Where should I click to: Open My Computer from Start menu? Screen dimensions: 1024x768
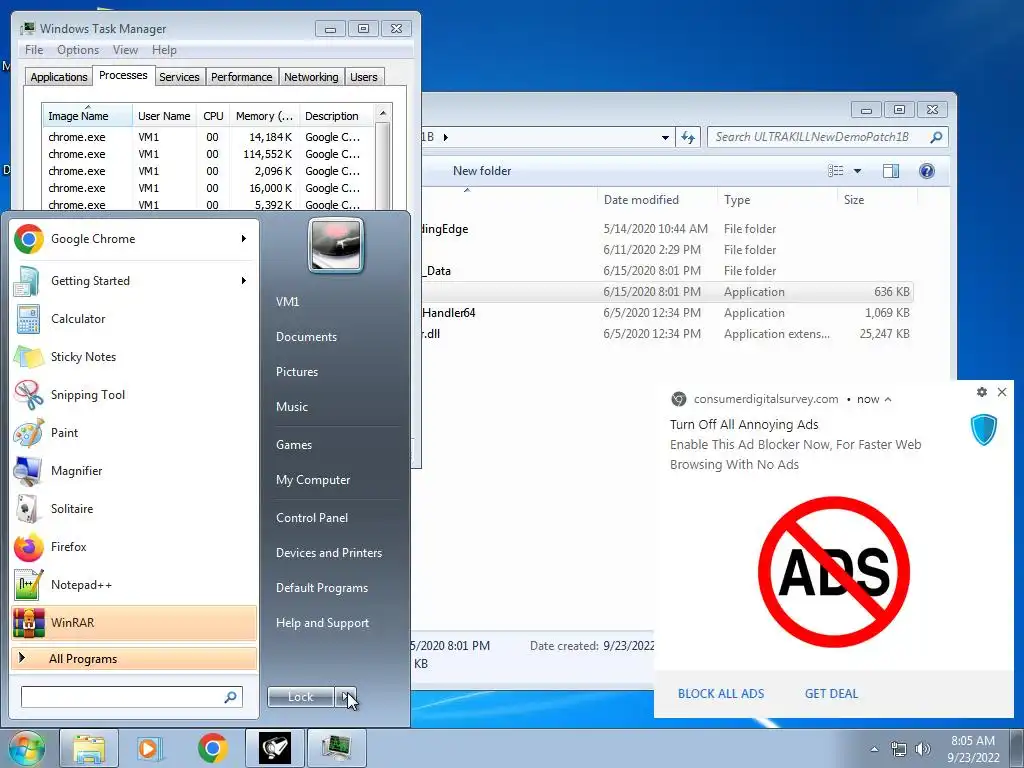(313, 480)
